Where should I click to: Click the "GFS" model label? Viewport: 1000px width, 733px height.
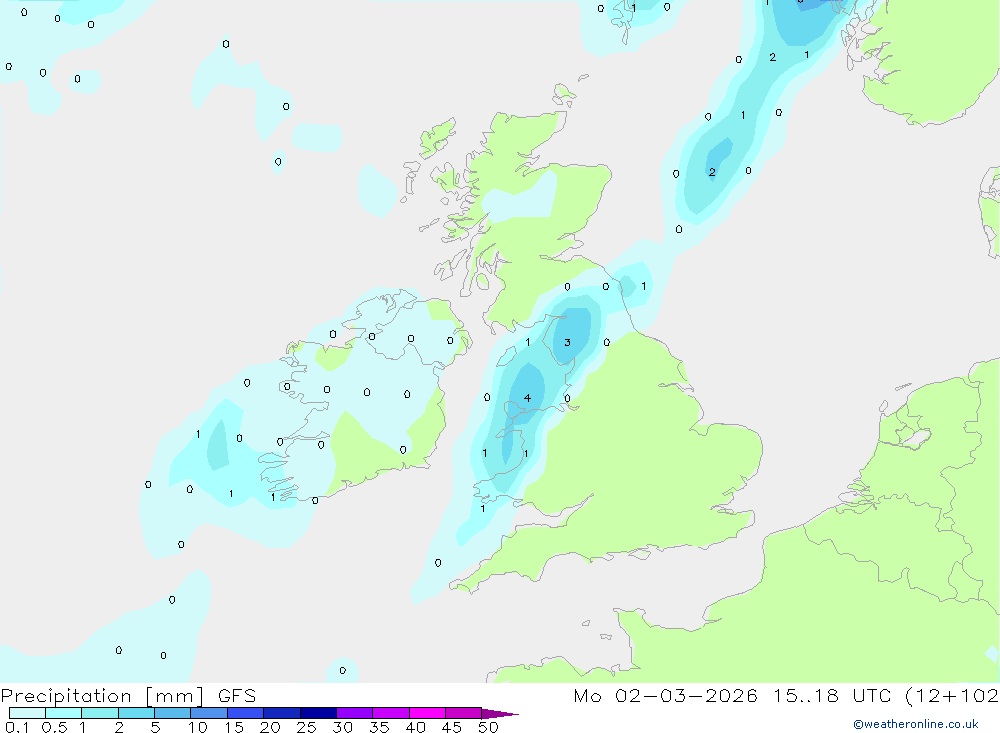(237, 695)
